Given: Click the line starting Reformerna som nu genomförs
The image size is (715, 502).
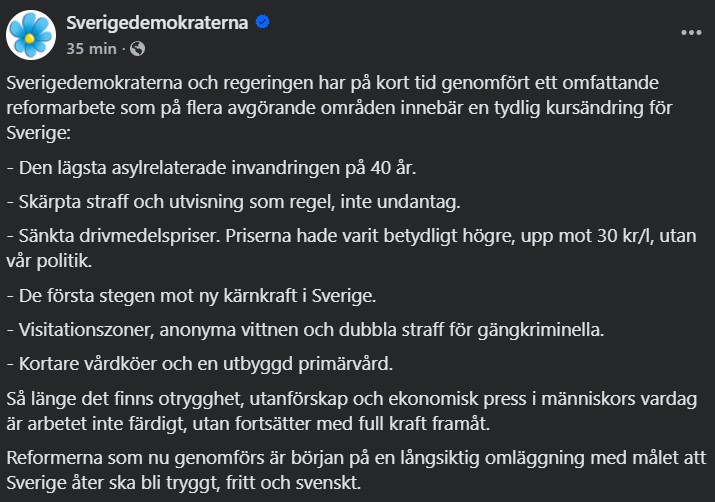Looking at the screenshot, I should click(356, 458).
